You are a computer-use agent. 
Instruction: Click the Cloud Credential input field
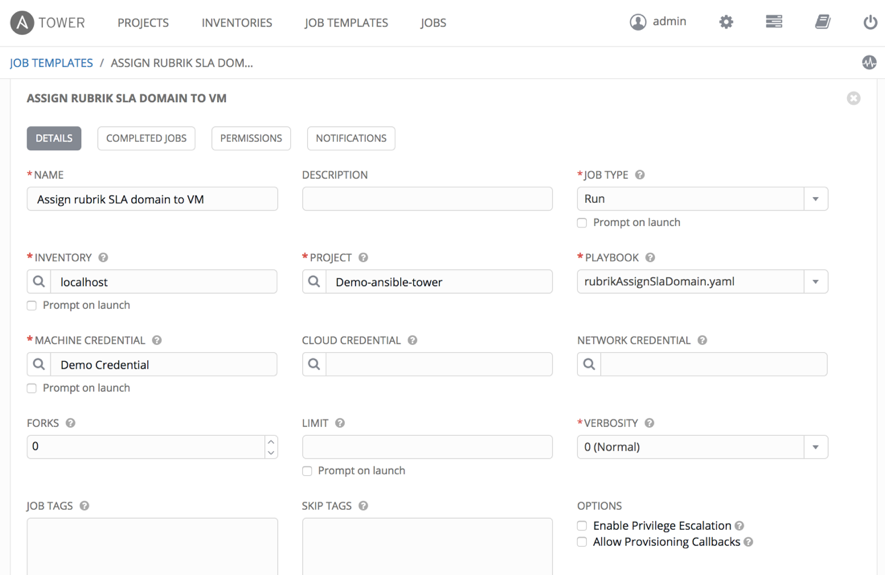[x=439, y=365]
